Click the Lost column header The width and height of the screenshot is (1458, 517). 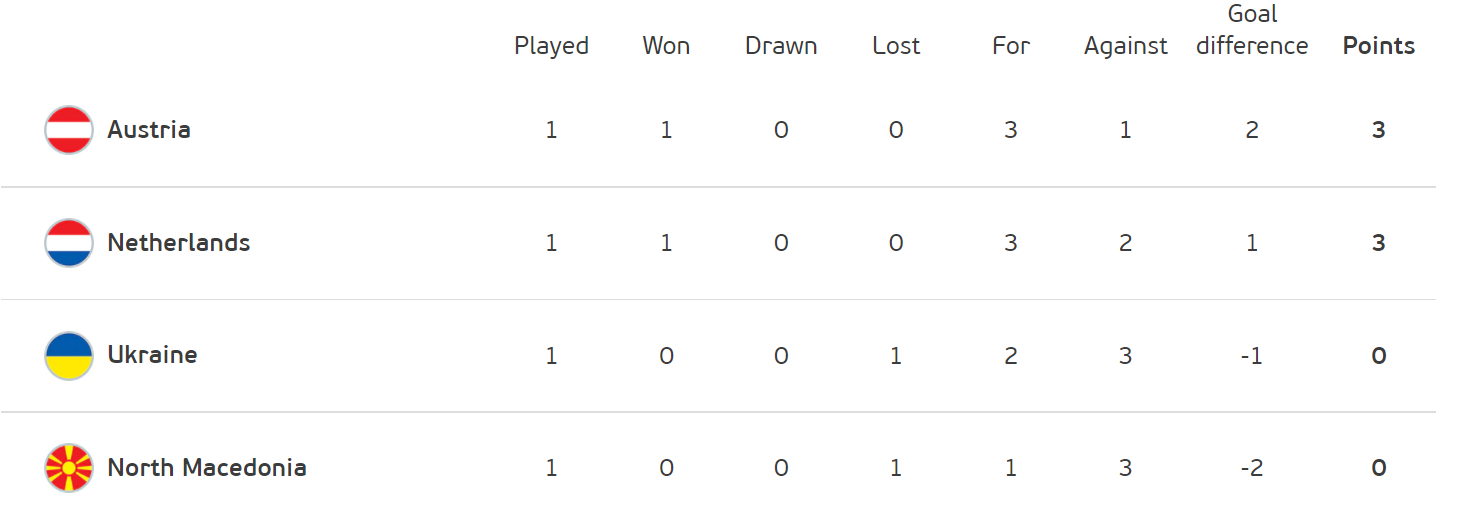click(x=896, y=46)
